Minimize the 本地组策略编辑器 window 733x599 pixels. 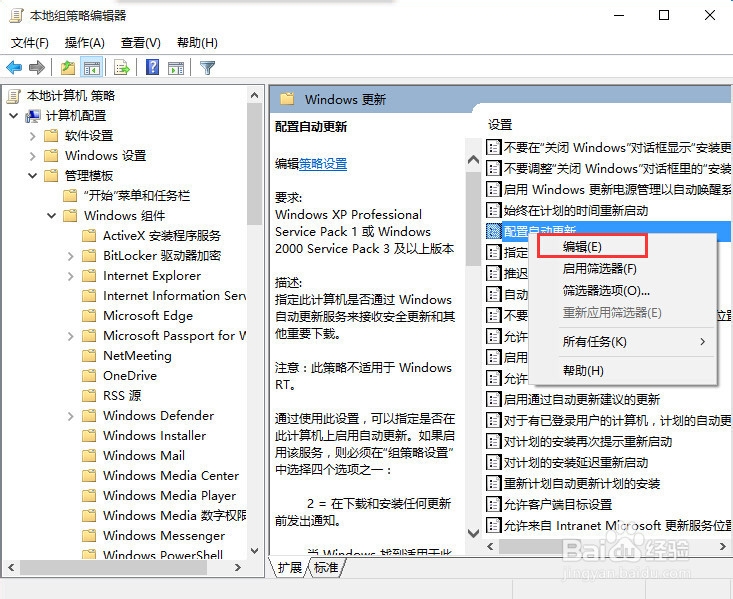point(619,15)
